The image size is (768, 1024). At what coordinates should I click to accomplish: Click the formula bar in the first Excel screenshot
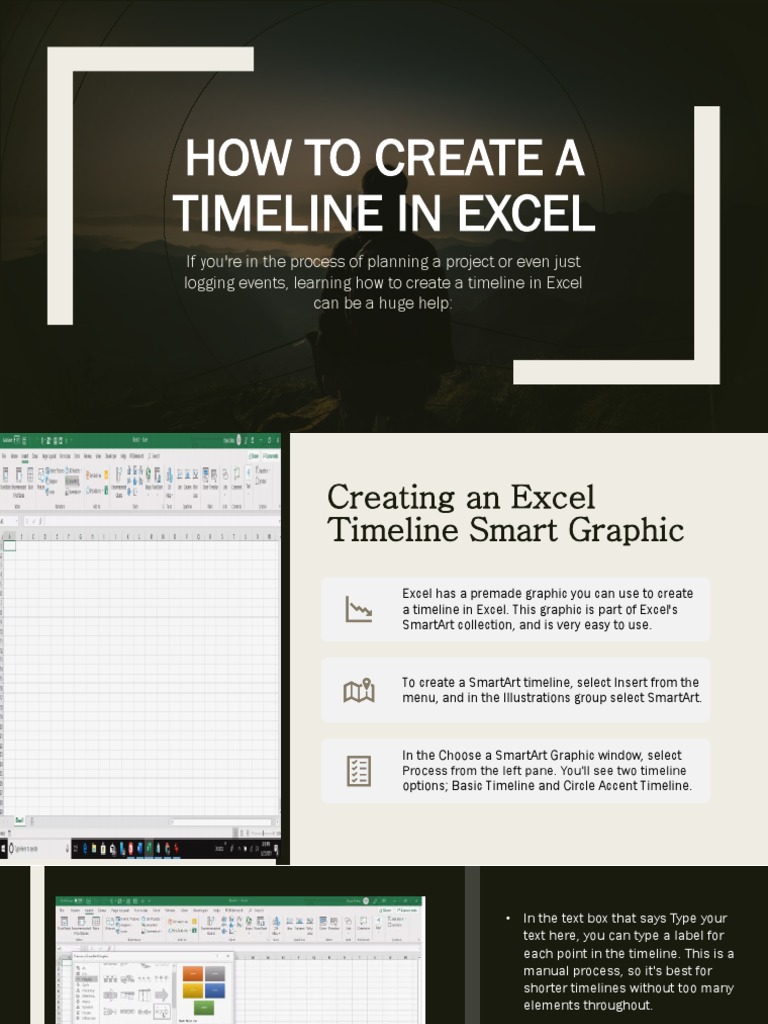[163, 521]
